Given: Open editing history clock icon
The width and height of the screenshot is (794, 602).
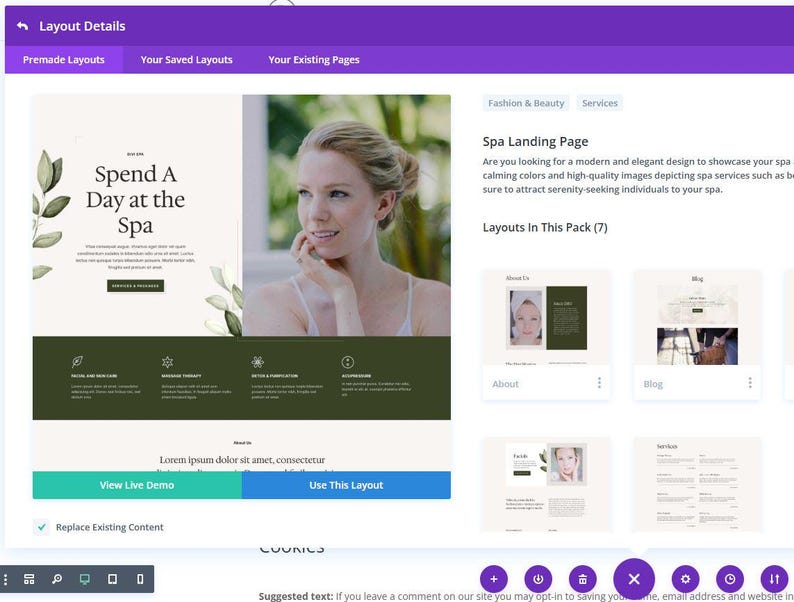Looking at the screenshot, I should pyautogui.click(x=730, y=579).
